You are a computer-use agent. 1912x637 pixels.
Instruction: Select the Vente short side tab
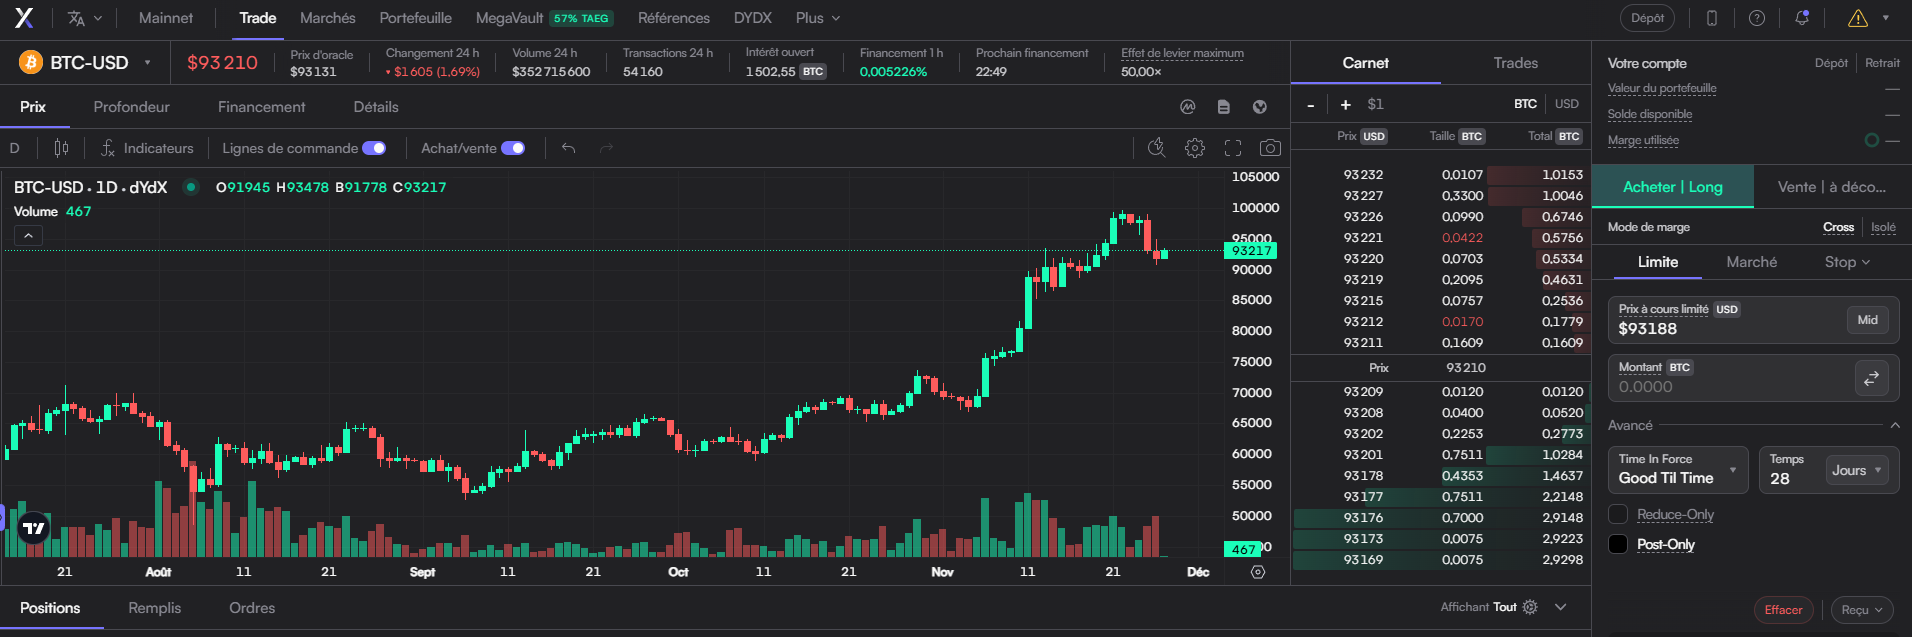(x=1832, y=187)
